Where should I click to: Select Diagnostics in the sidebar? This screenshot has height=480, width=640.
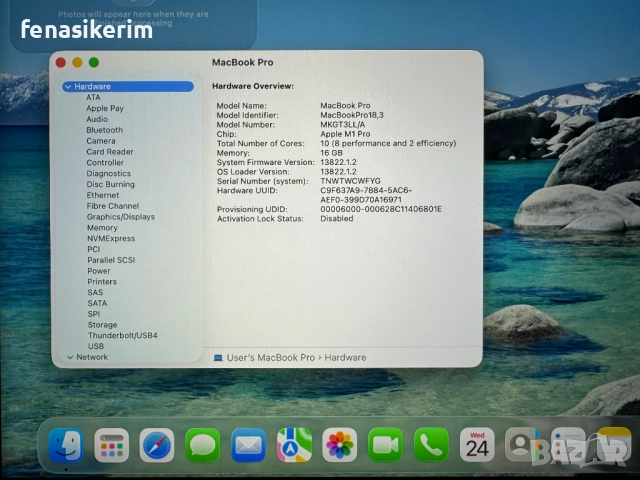pos(109,173)
